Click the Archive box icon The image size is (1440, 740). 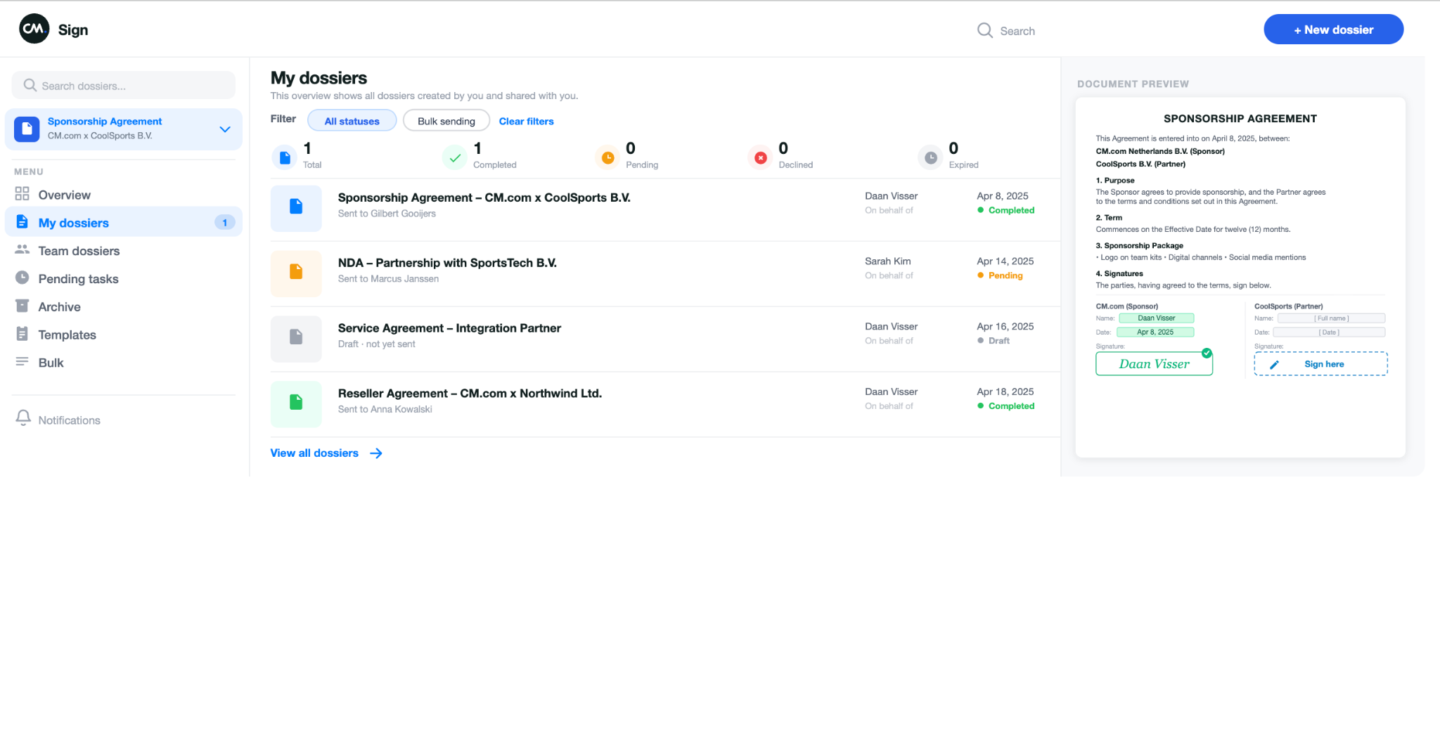point(22,306)
